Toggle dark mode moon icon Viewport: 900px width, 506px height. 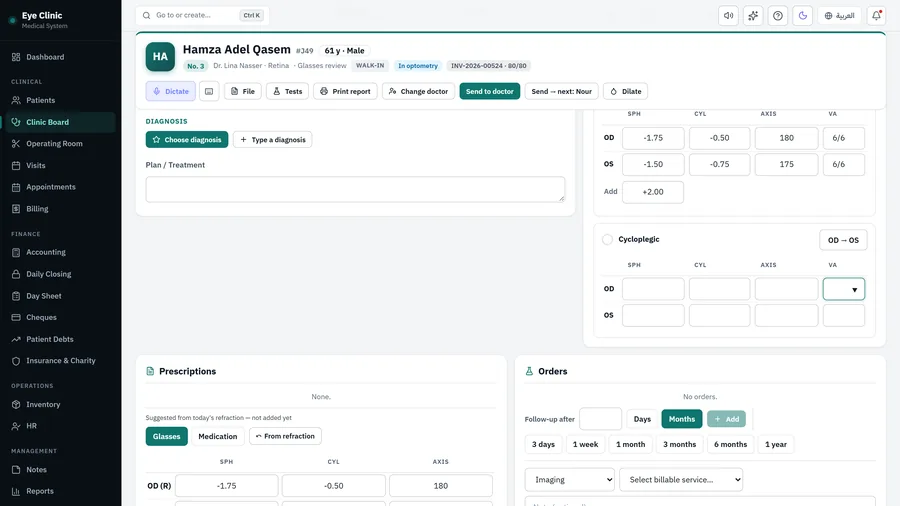(x=802, y=15)
